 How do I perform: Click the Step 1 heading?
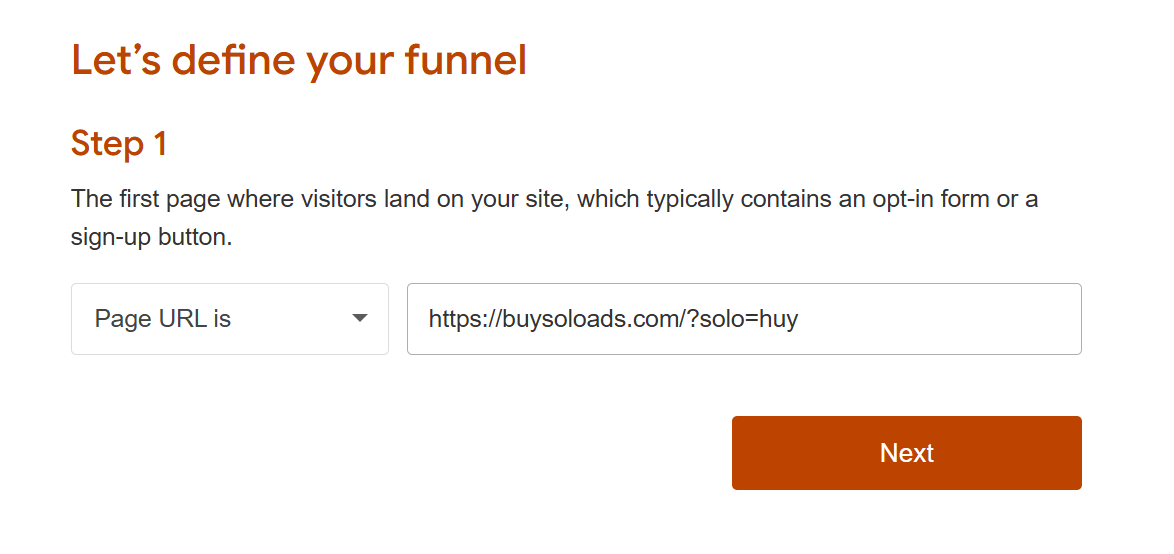coord(118,143)
